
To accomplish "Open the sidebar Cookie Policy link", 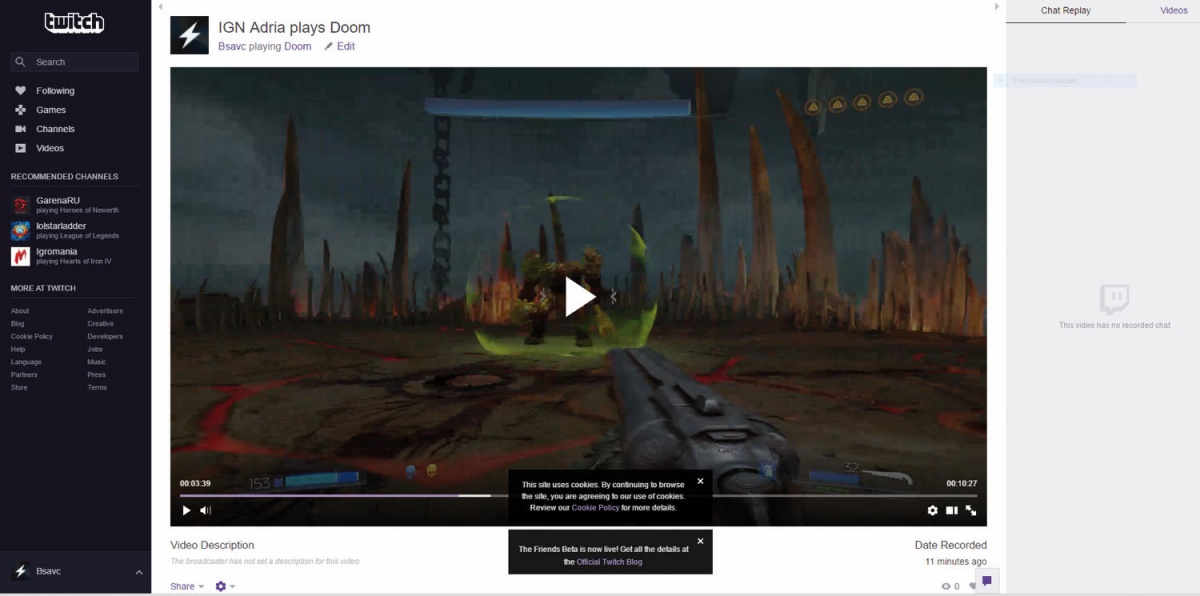I will click(32, 337).
